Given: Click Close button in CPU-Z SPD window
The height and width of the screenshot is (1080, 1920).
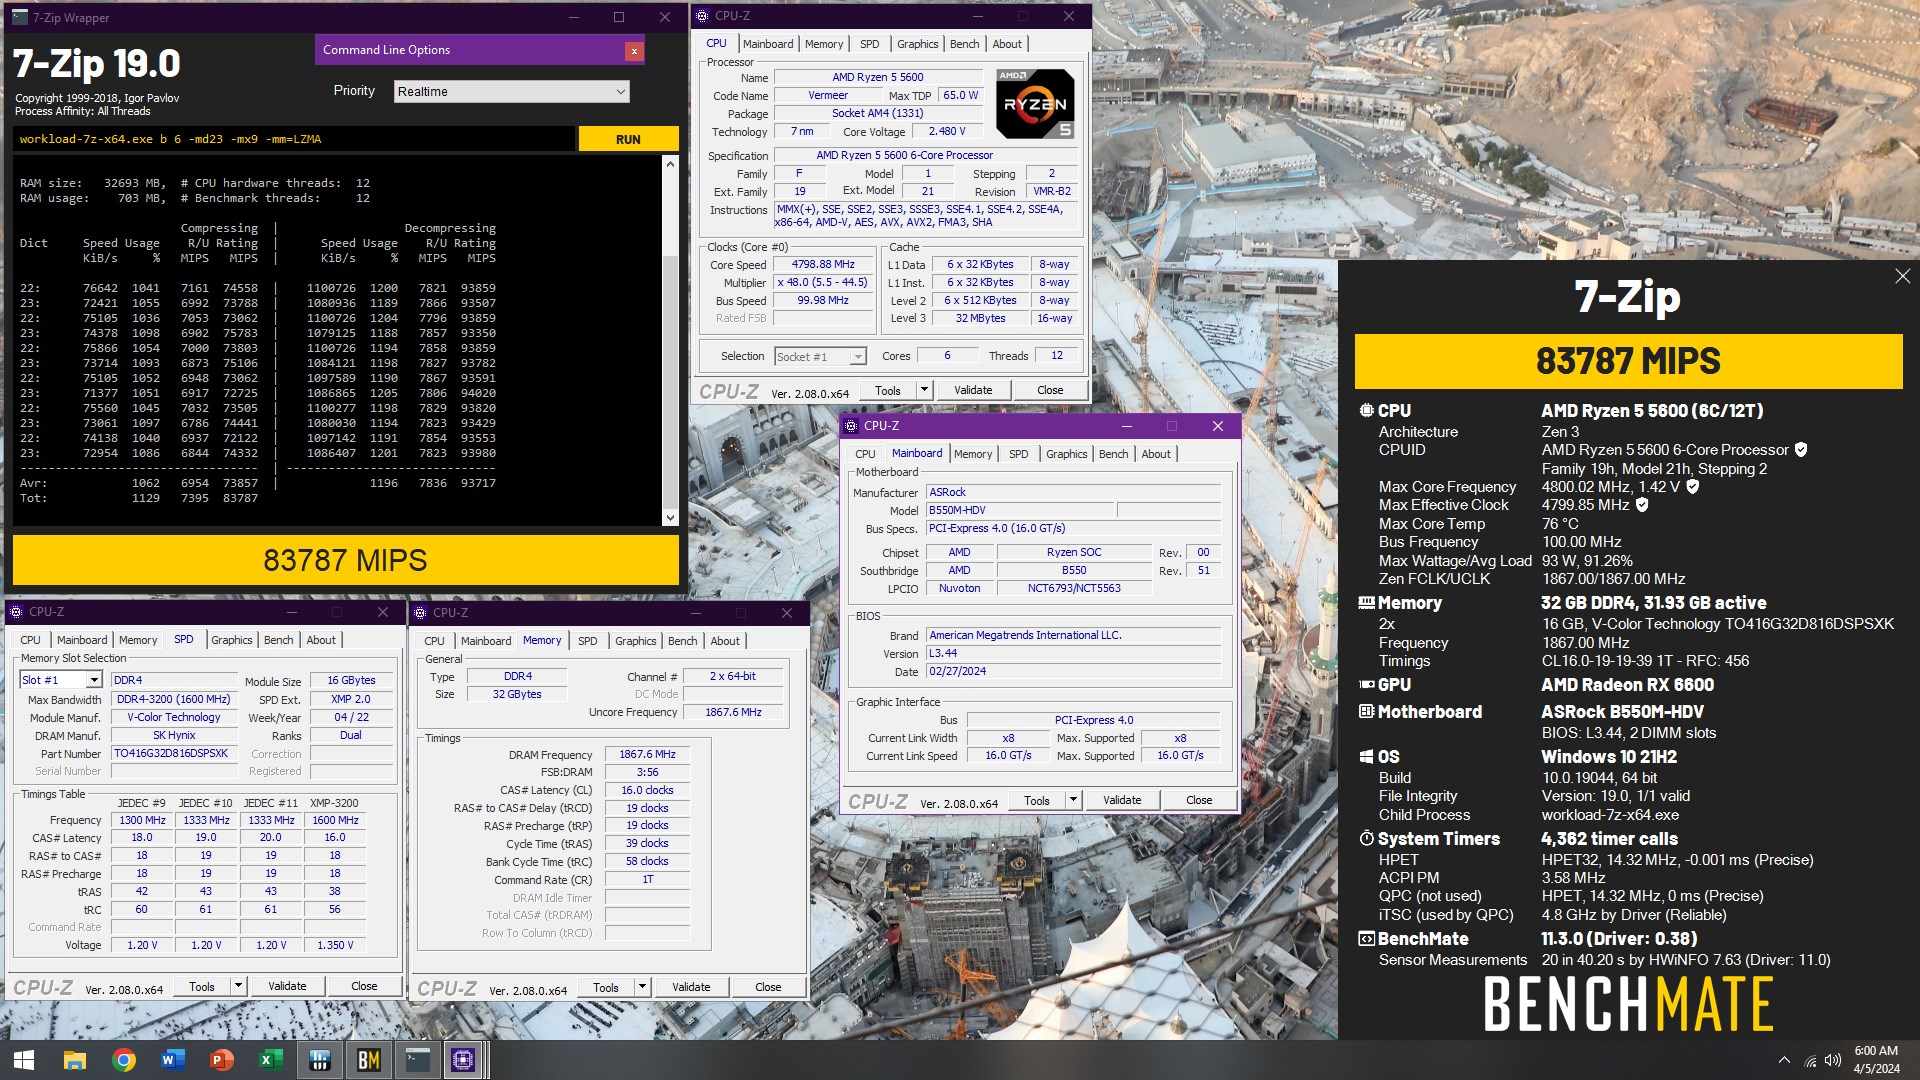Looking at the screenshot, I should coord(364,986).
